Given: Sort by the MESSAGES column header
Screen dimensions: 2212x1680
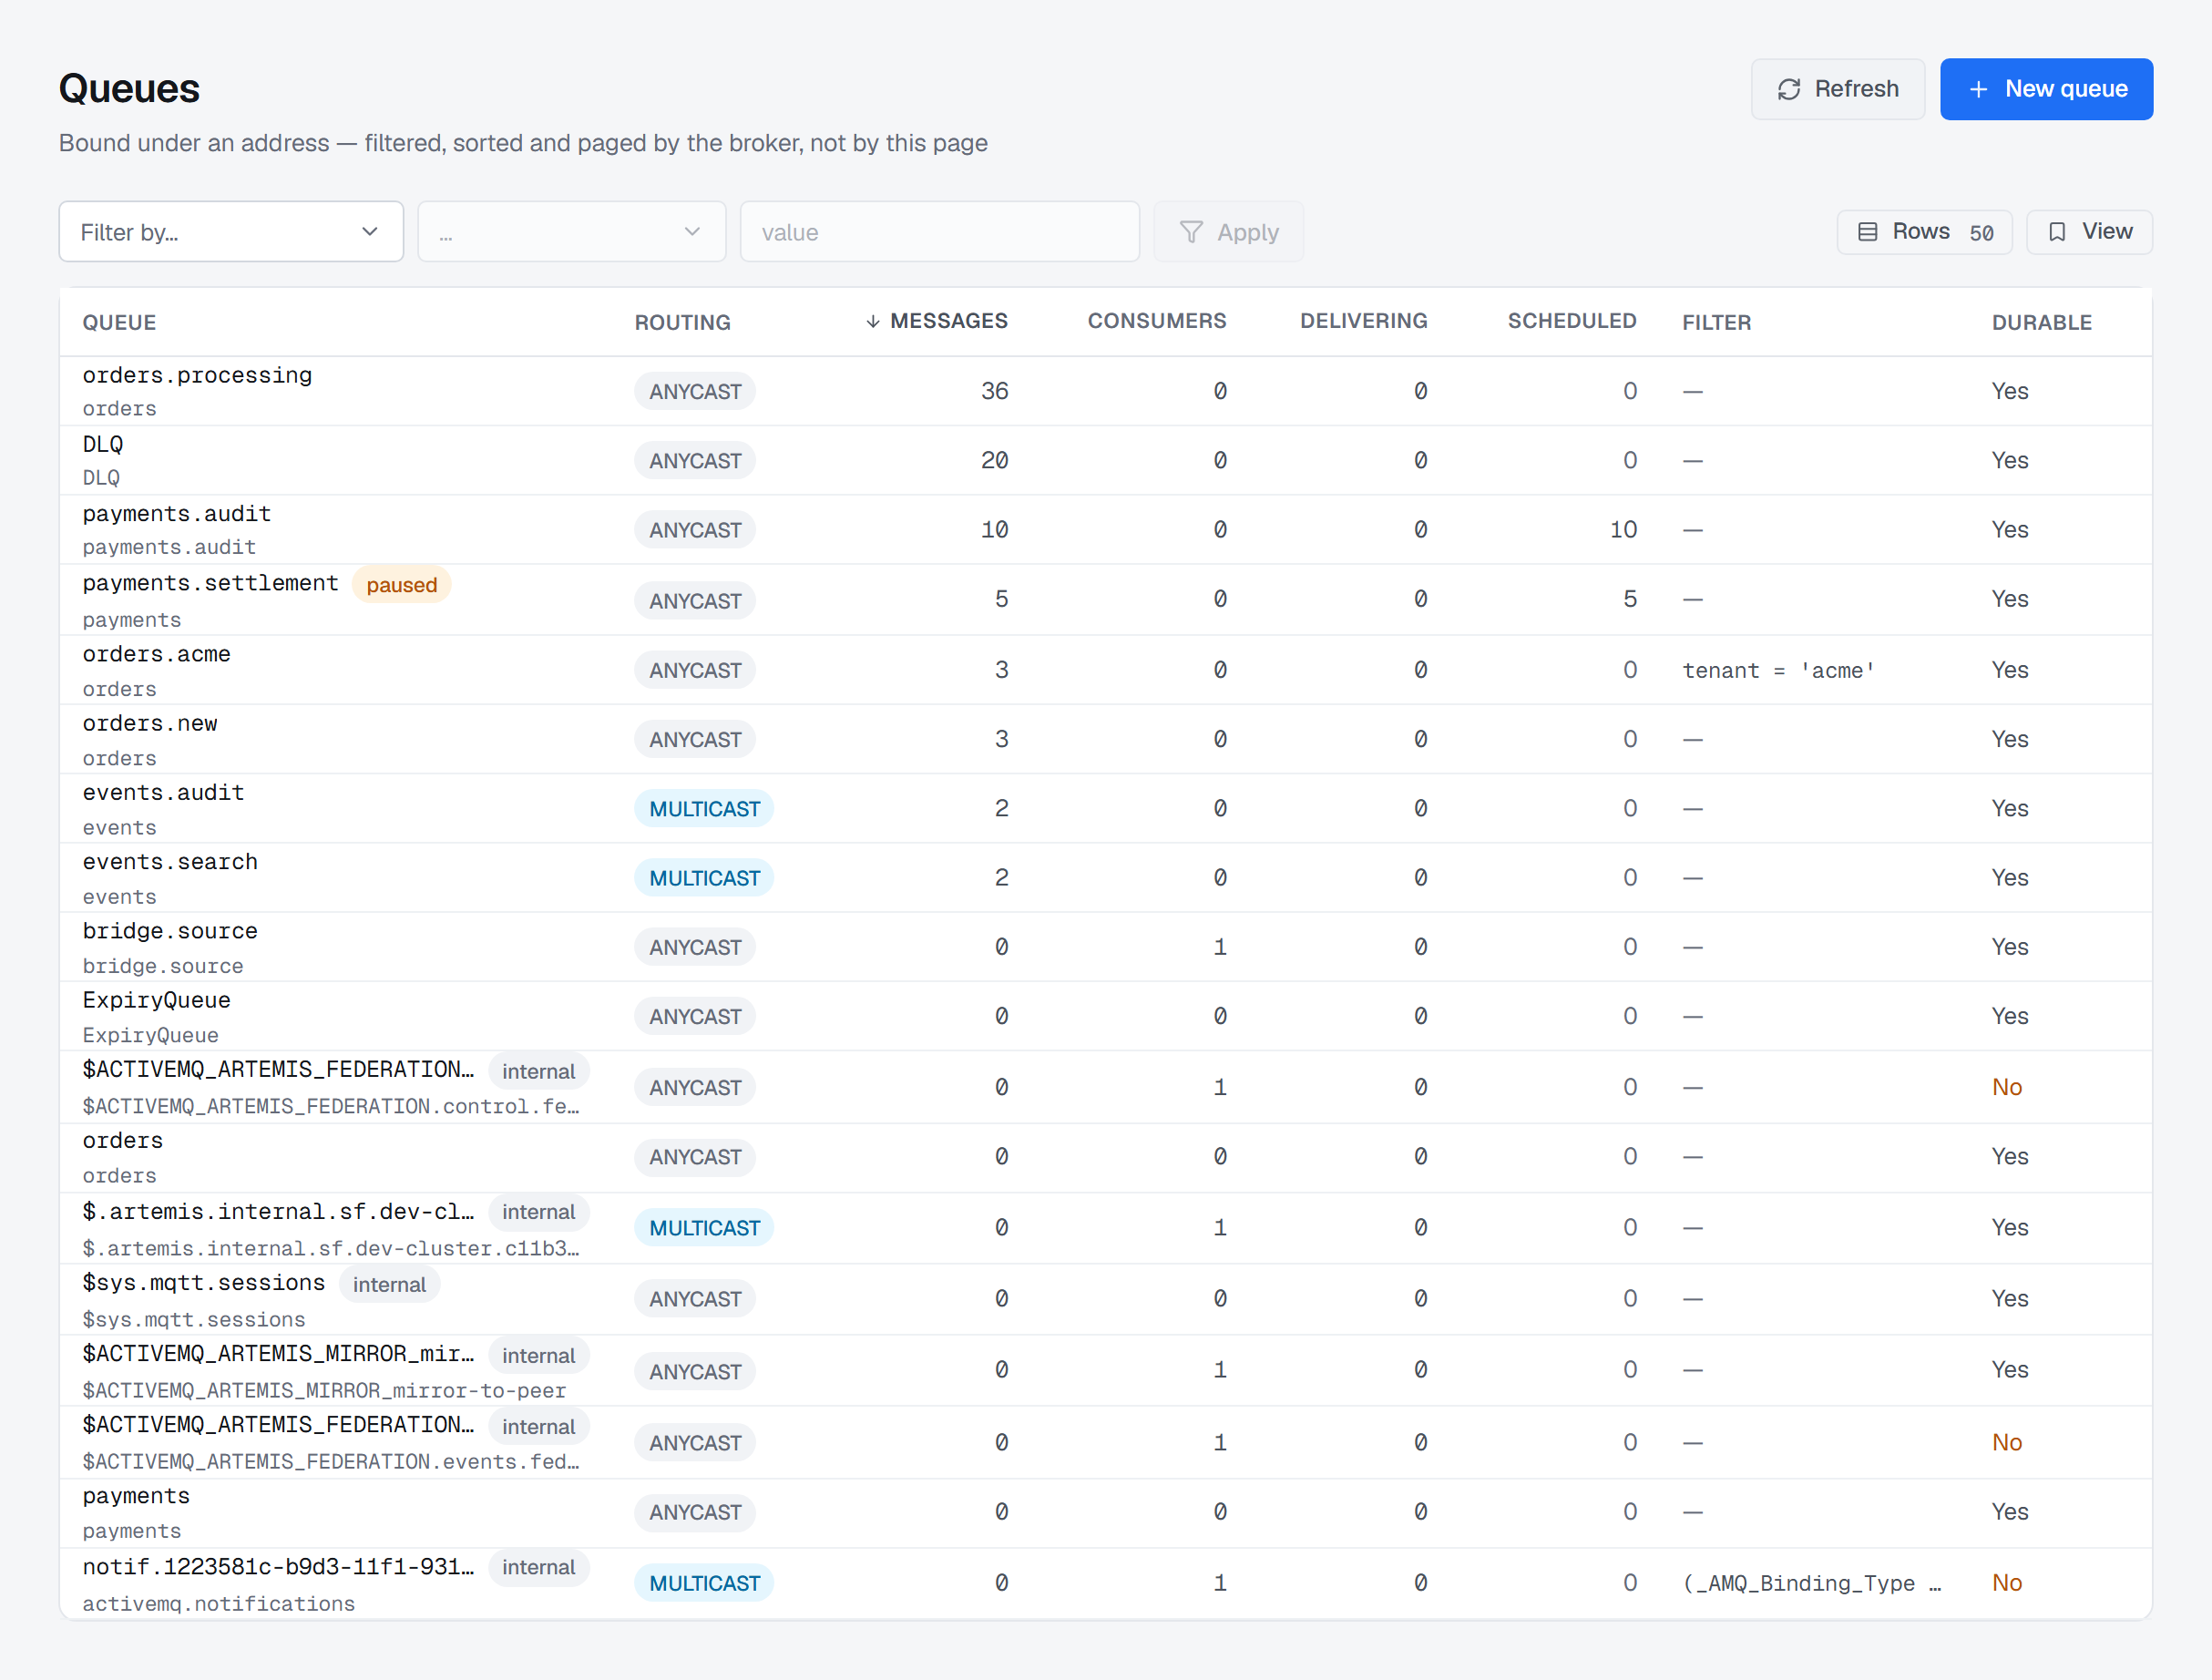Looking at the screenshot, I should (936, 321).
